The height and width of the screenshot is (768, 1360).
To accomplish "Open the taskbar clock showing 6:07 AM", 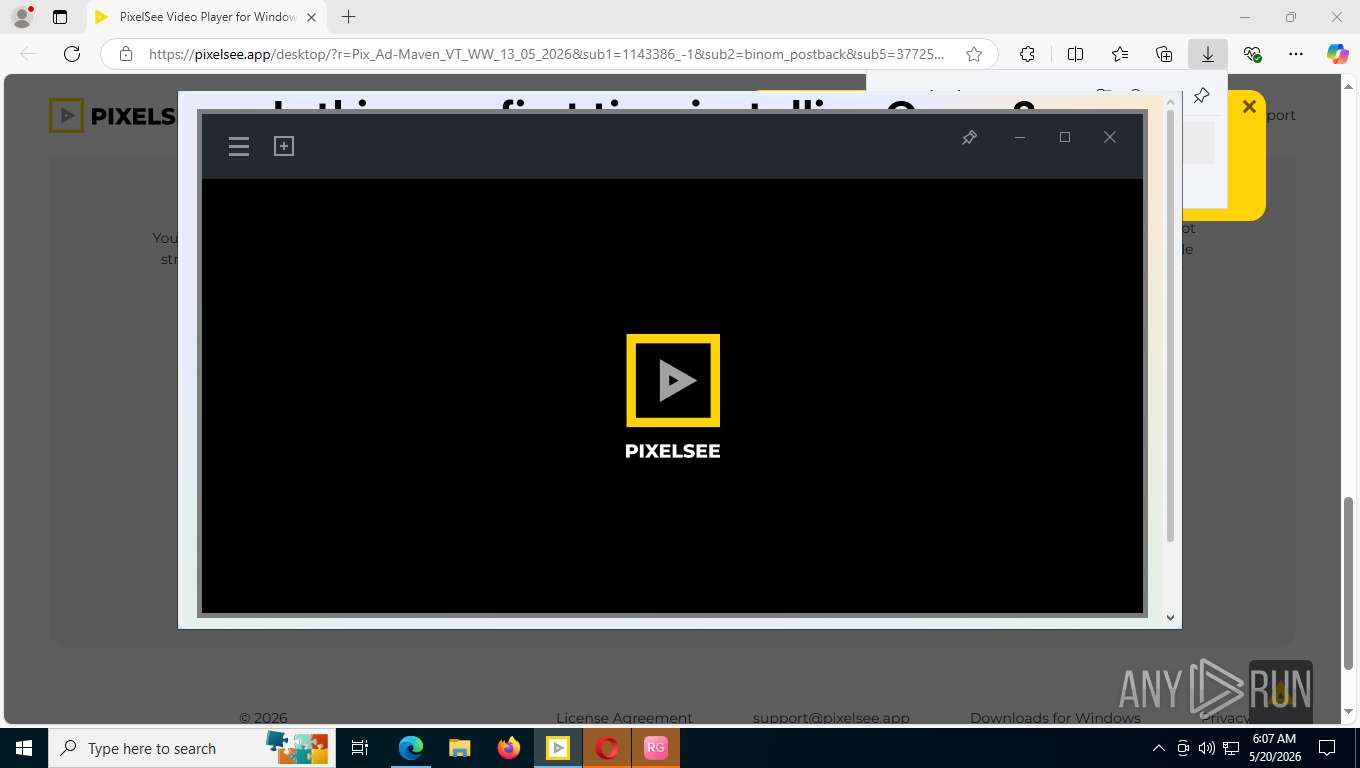I will (x=1273, y=748).
